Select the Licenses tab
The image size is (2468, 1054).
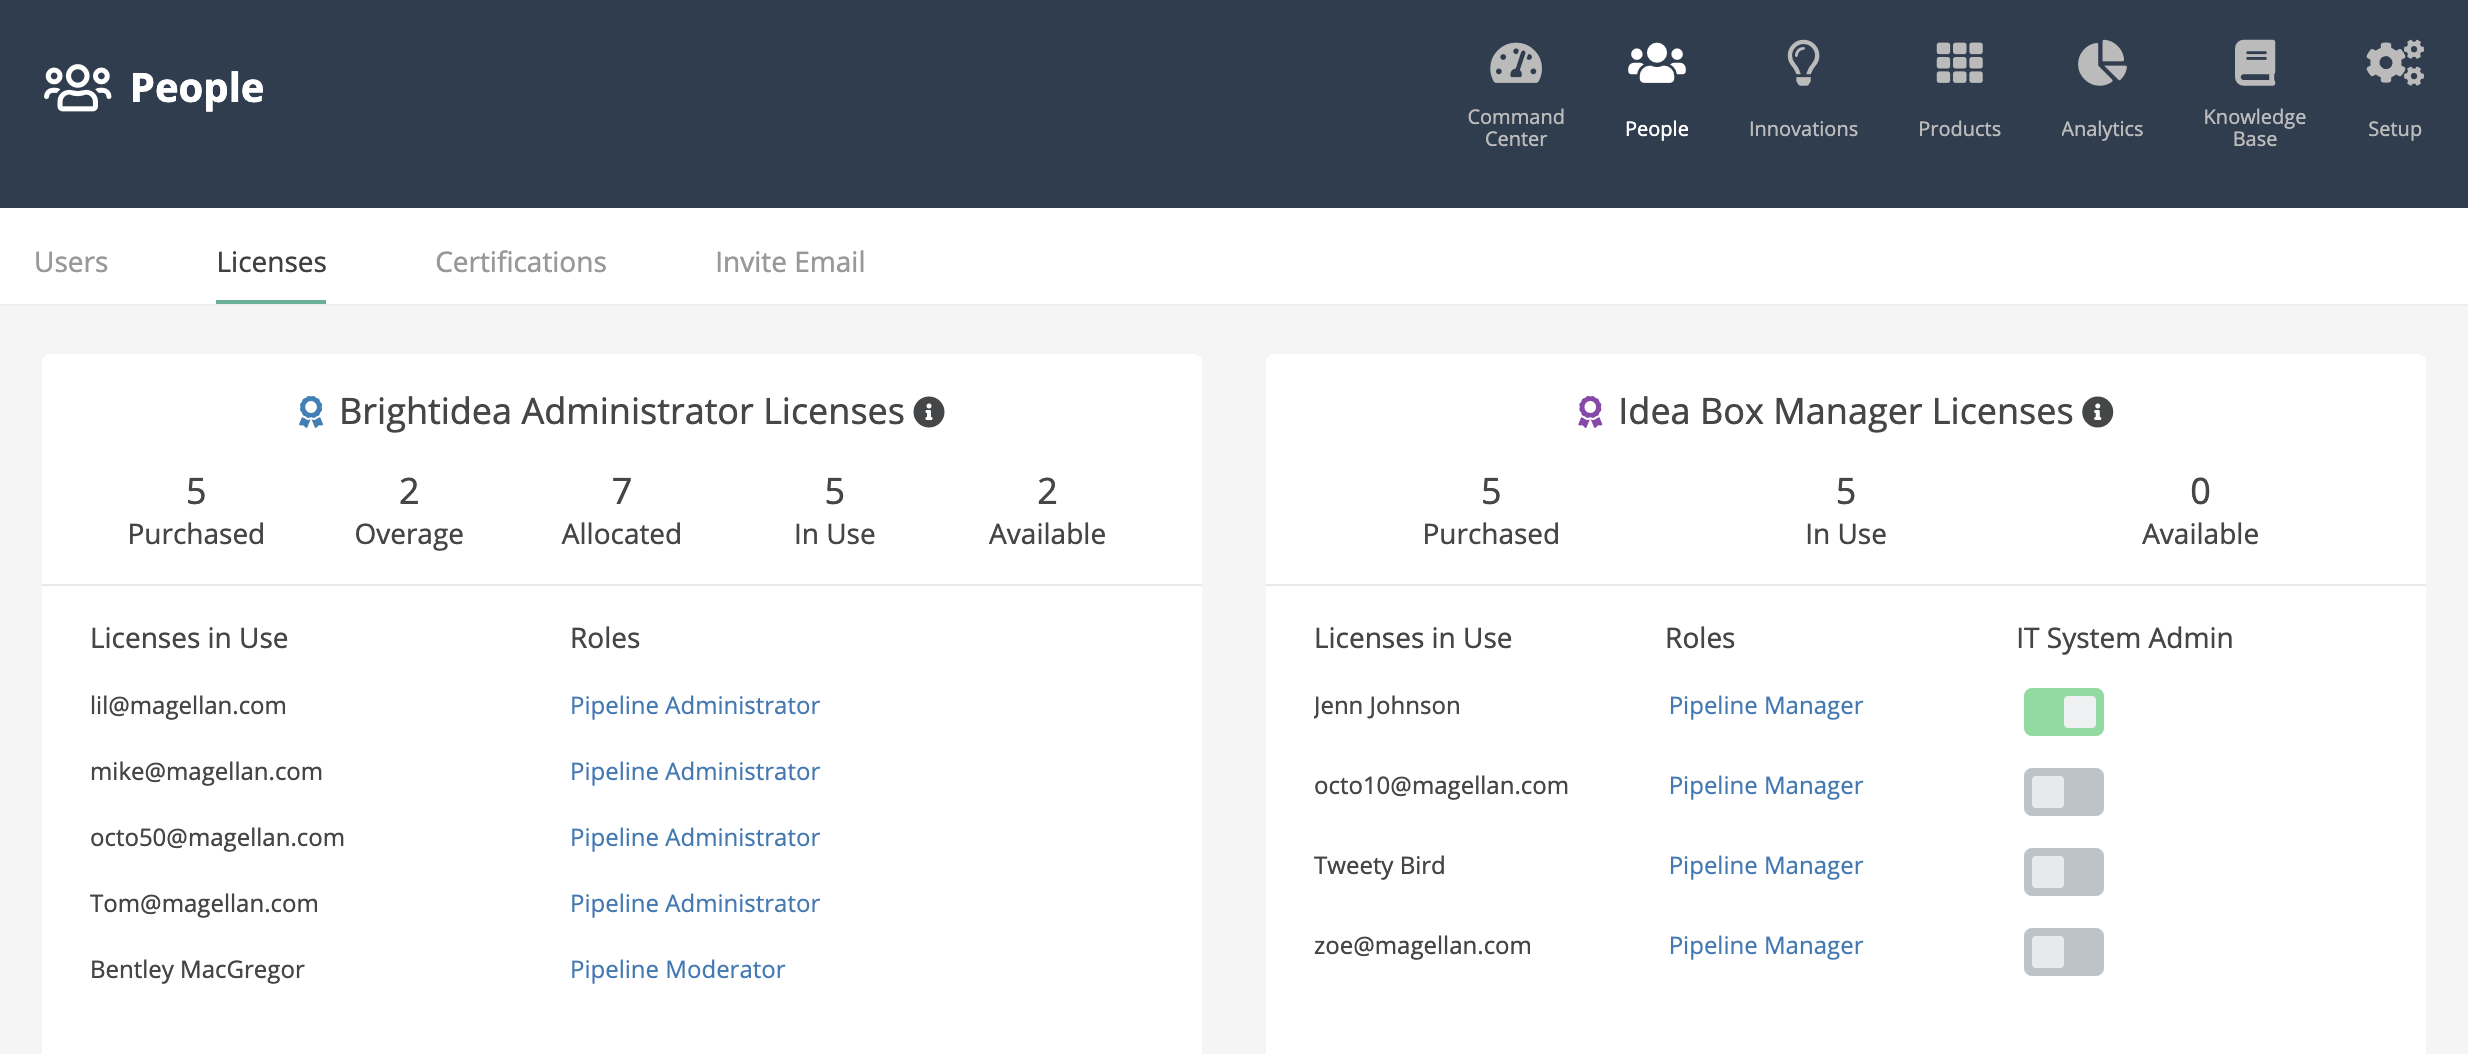[x=271, y=262]
